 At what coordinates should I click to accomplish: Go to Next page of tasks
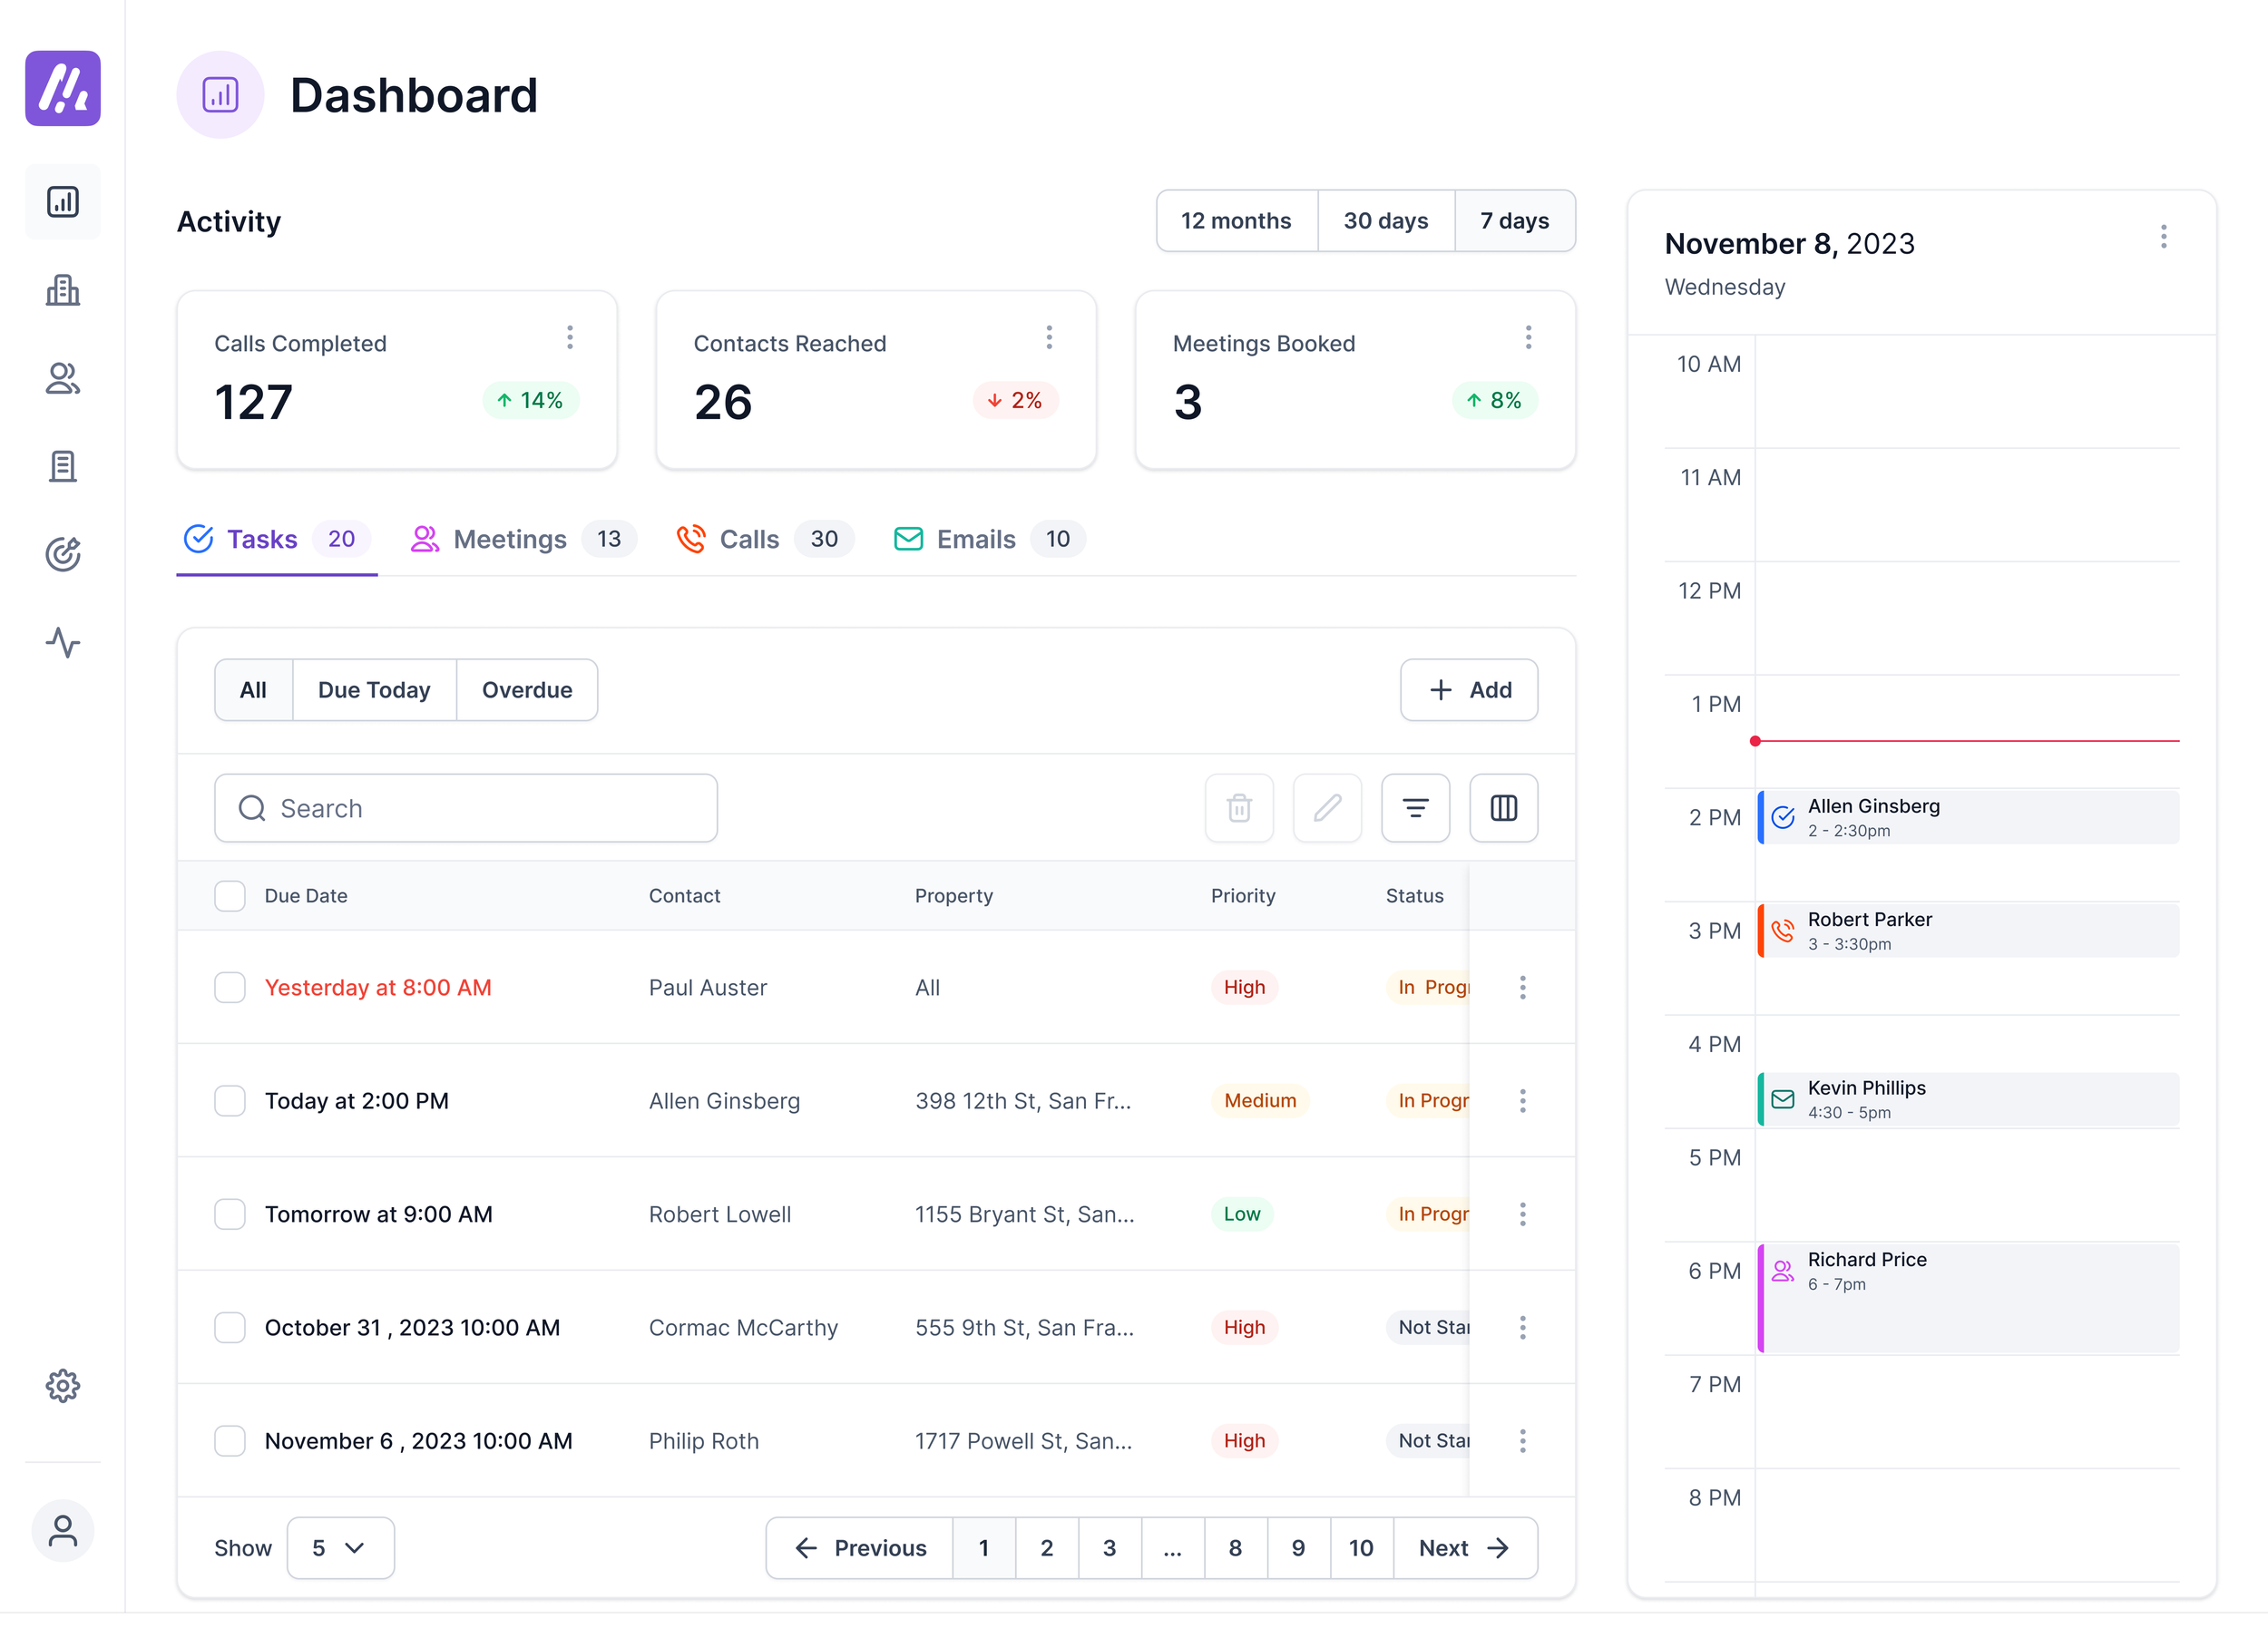point(1464,1547)
